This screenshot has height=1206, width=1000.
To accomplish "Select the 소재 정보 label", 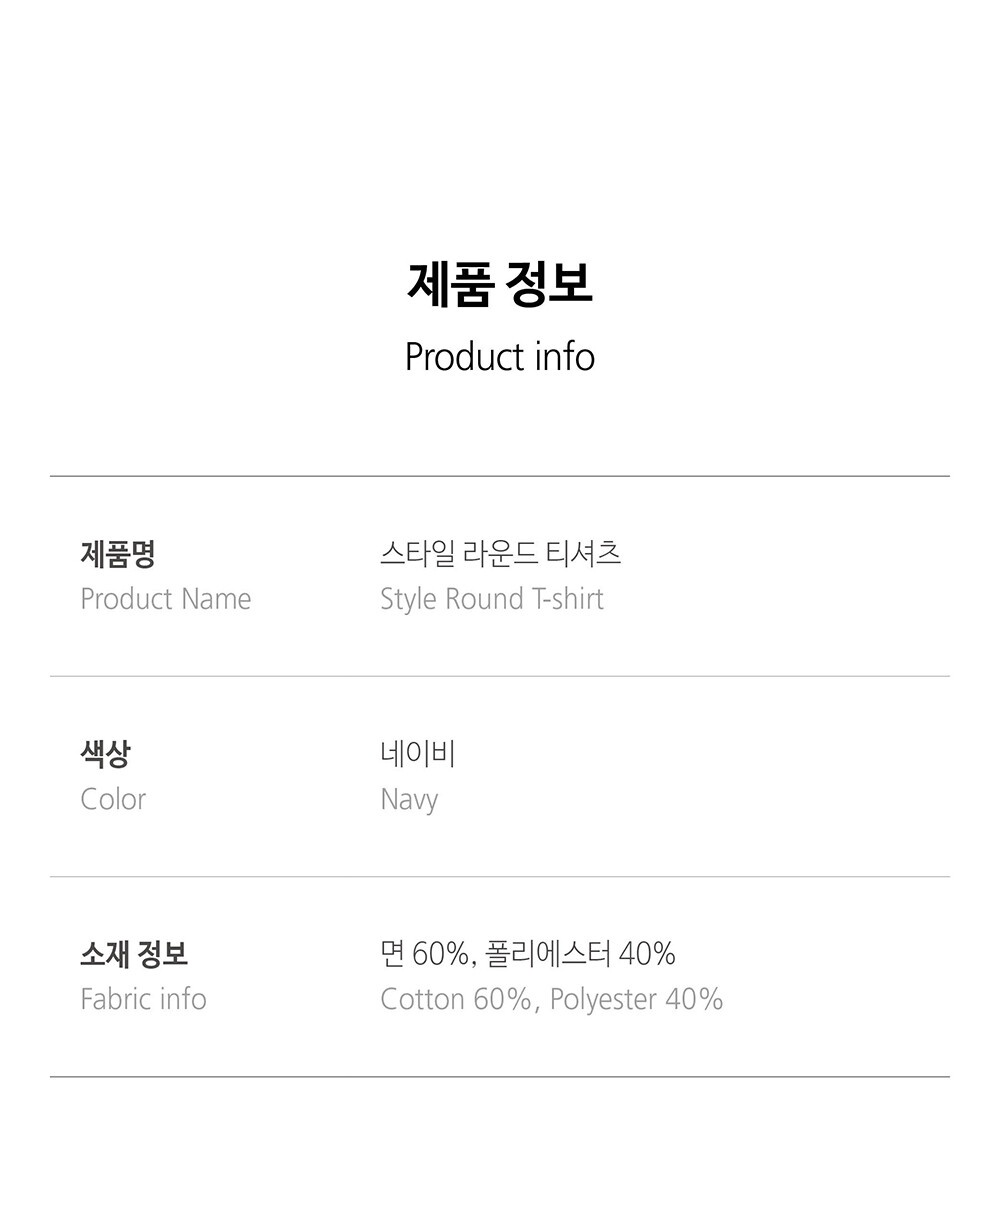I will (x=134, y=953).
